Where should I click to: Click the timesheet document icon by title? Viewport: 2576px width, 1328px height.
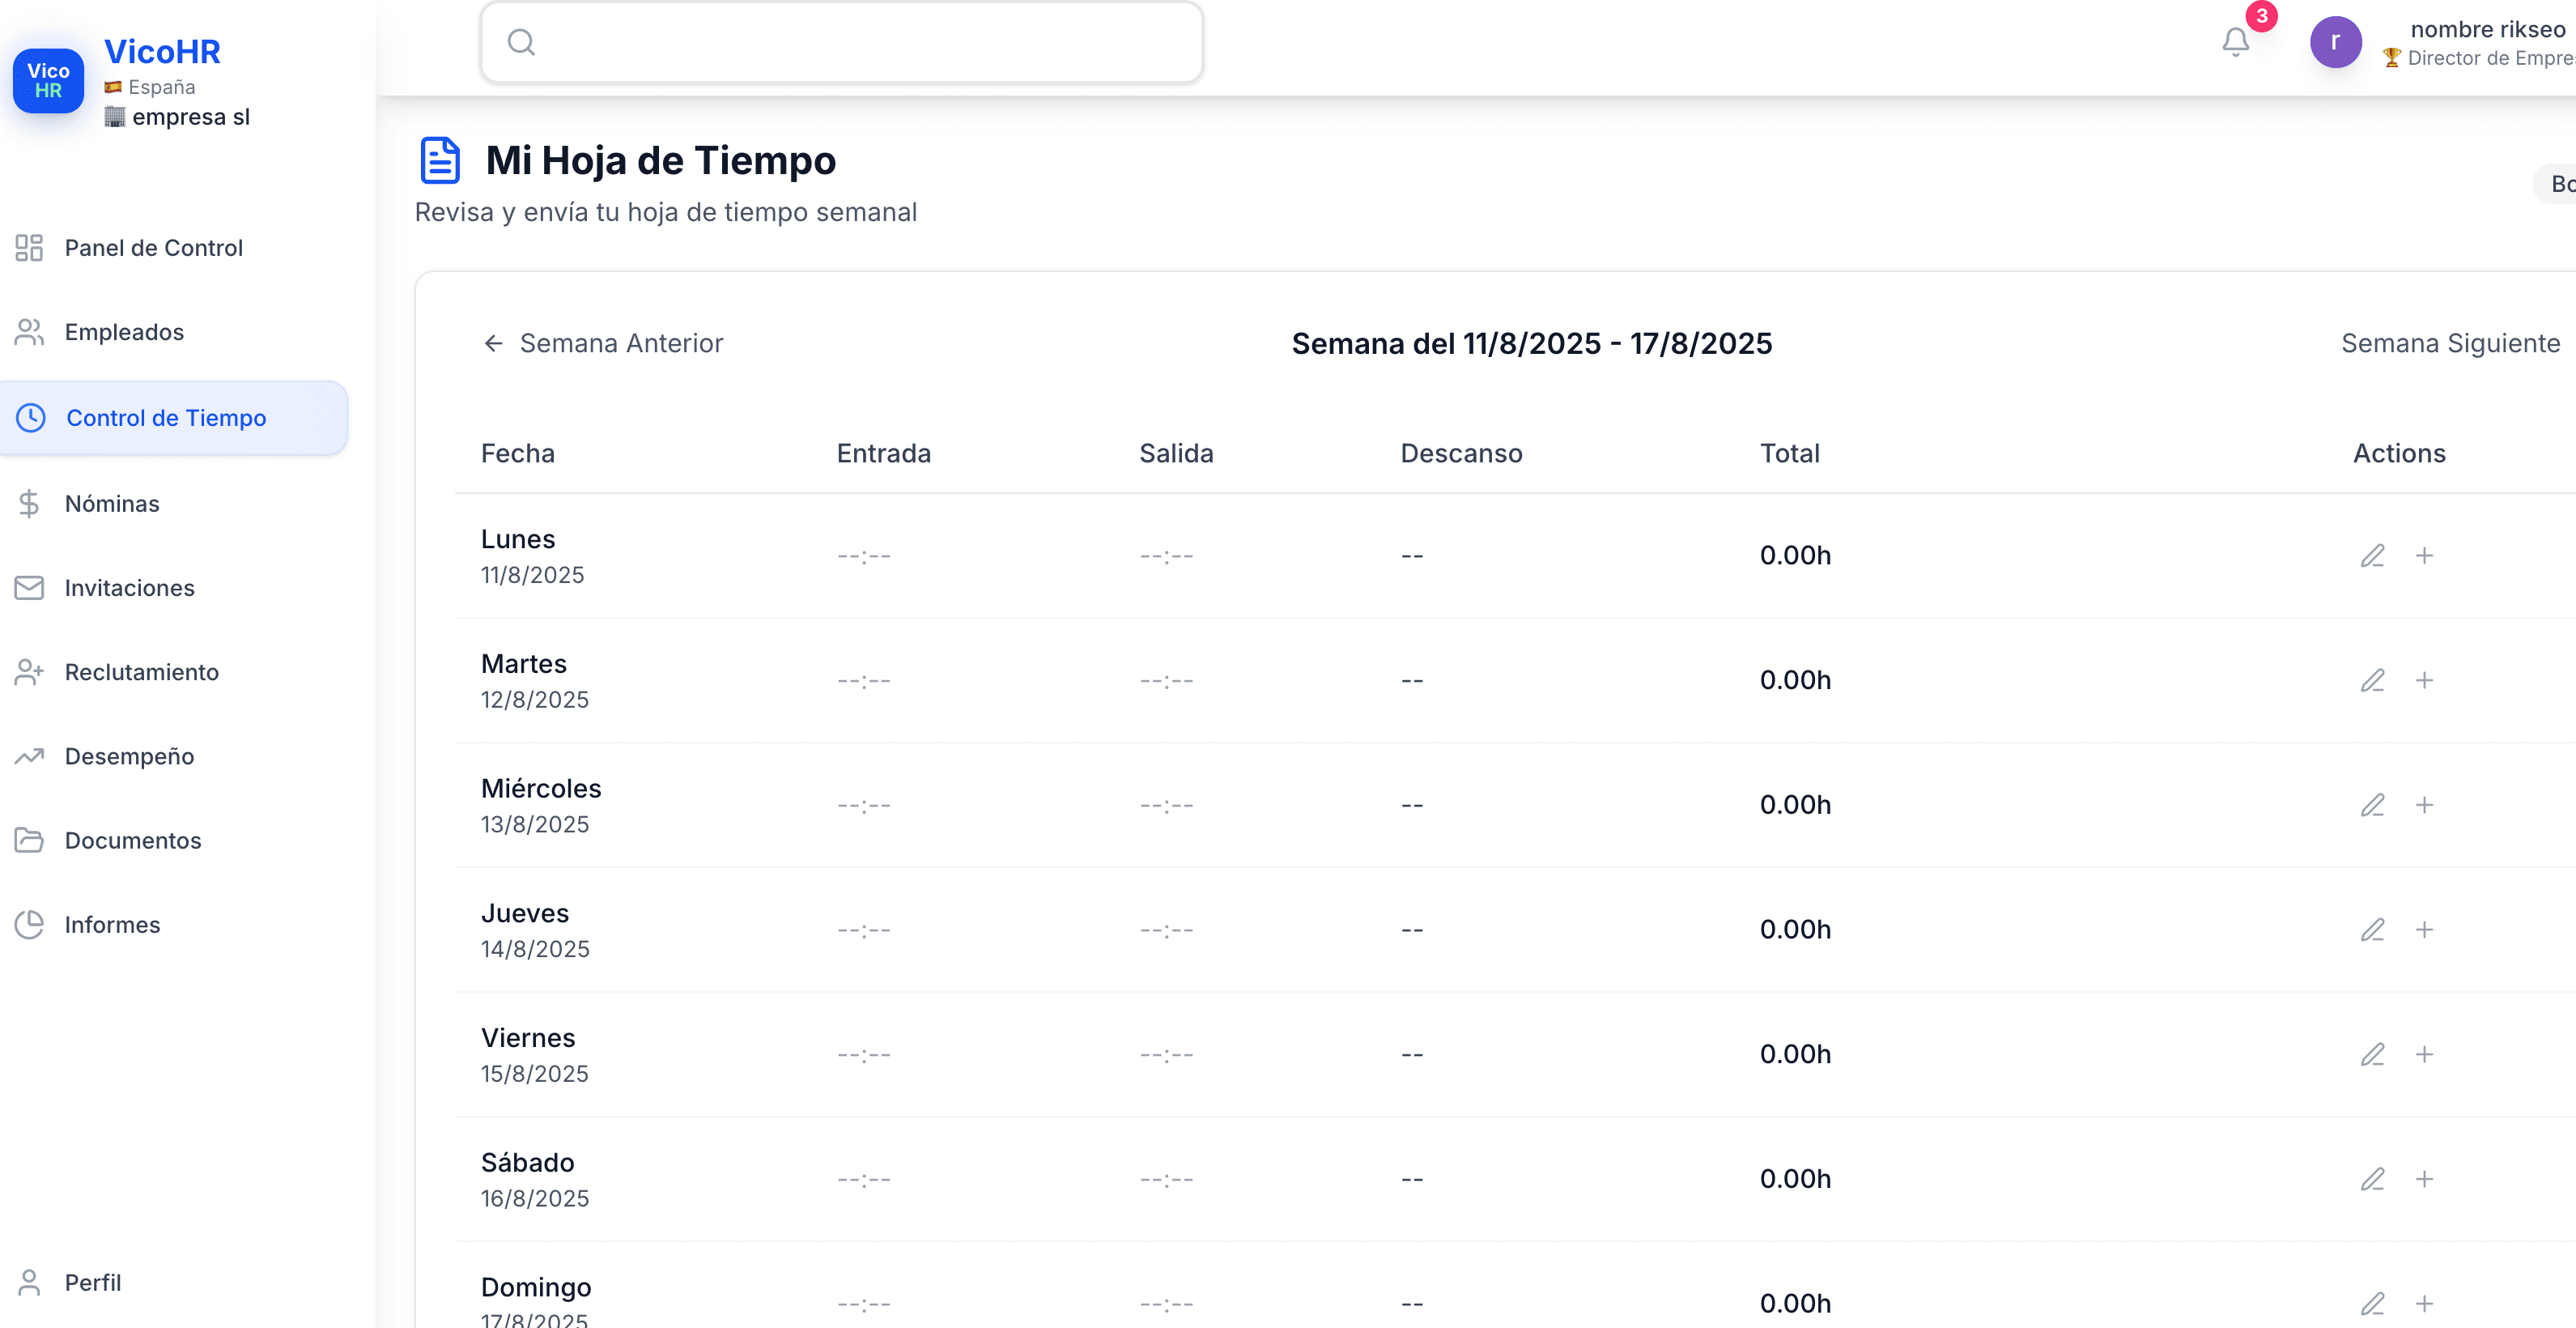440,160
